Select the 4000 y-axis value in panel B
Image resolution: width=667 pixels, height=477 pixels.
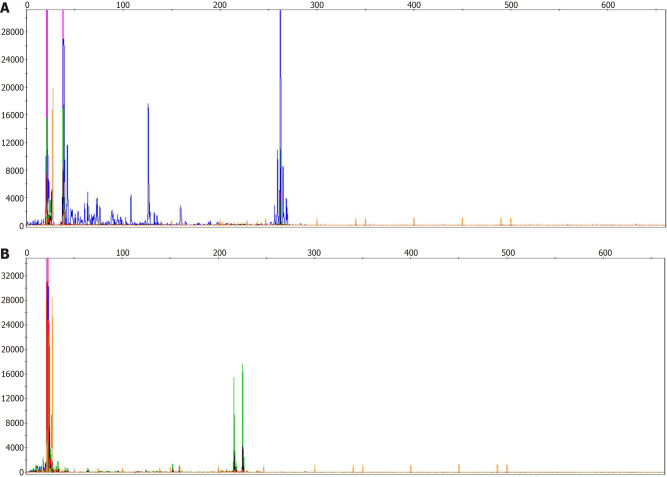click(14, 448)
